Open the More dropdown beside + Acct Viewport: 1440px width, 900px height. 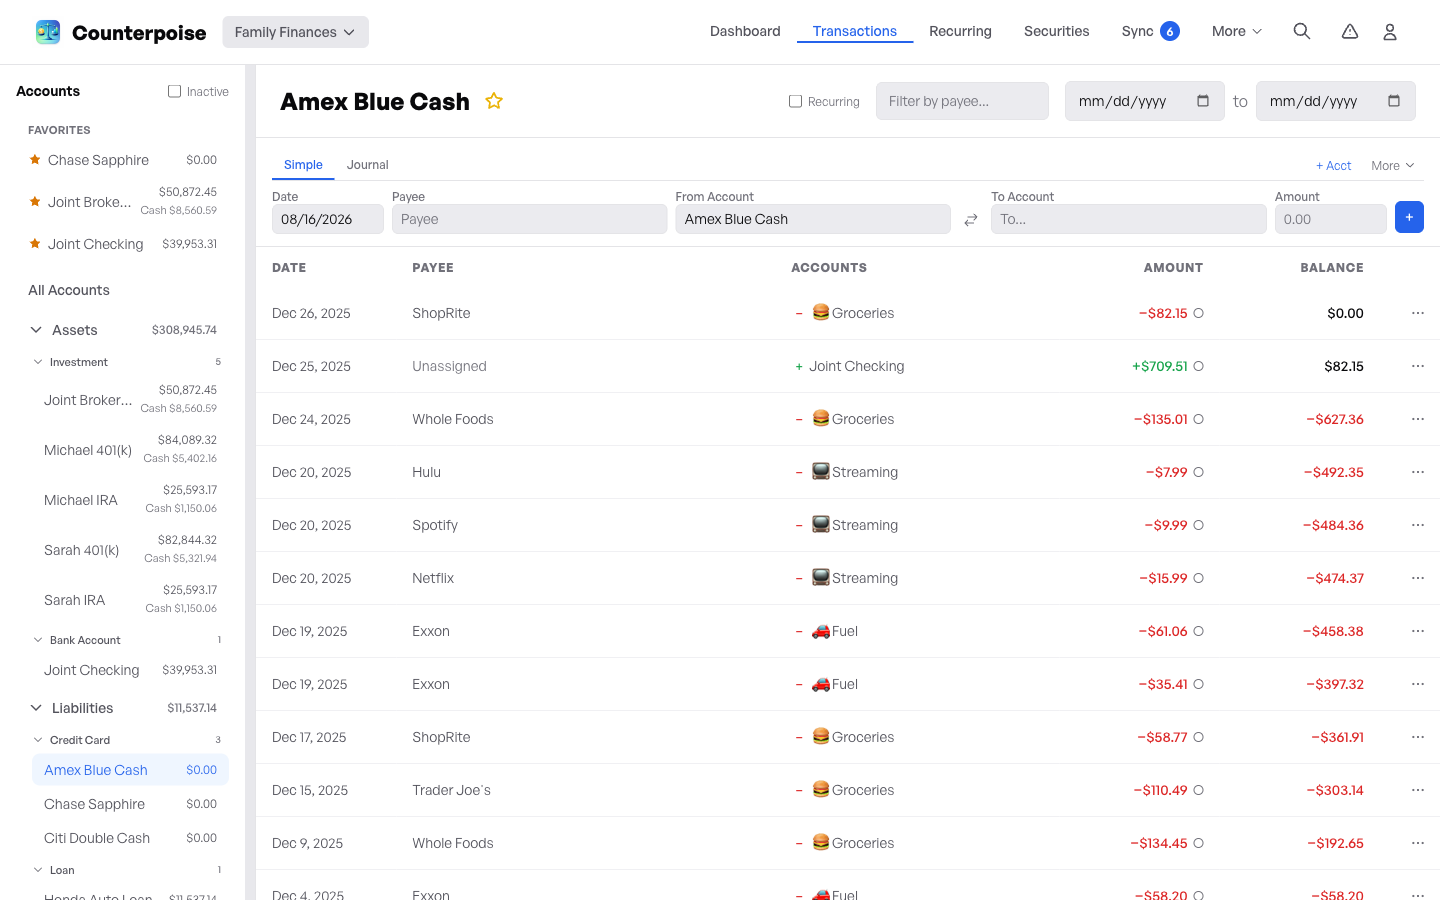pyautogui.click(x=1393, y=166)
